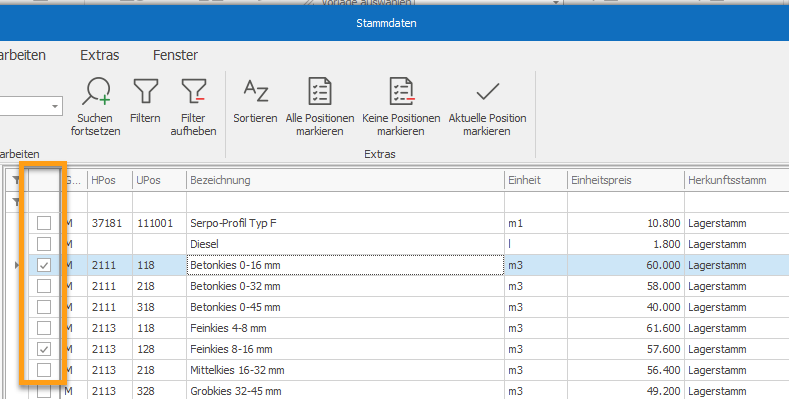Open the Fenster menu
Viewport: 789px width, 399px height.
point(175,55)
